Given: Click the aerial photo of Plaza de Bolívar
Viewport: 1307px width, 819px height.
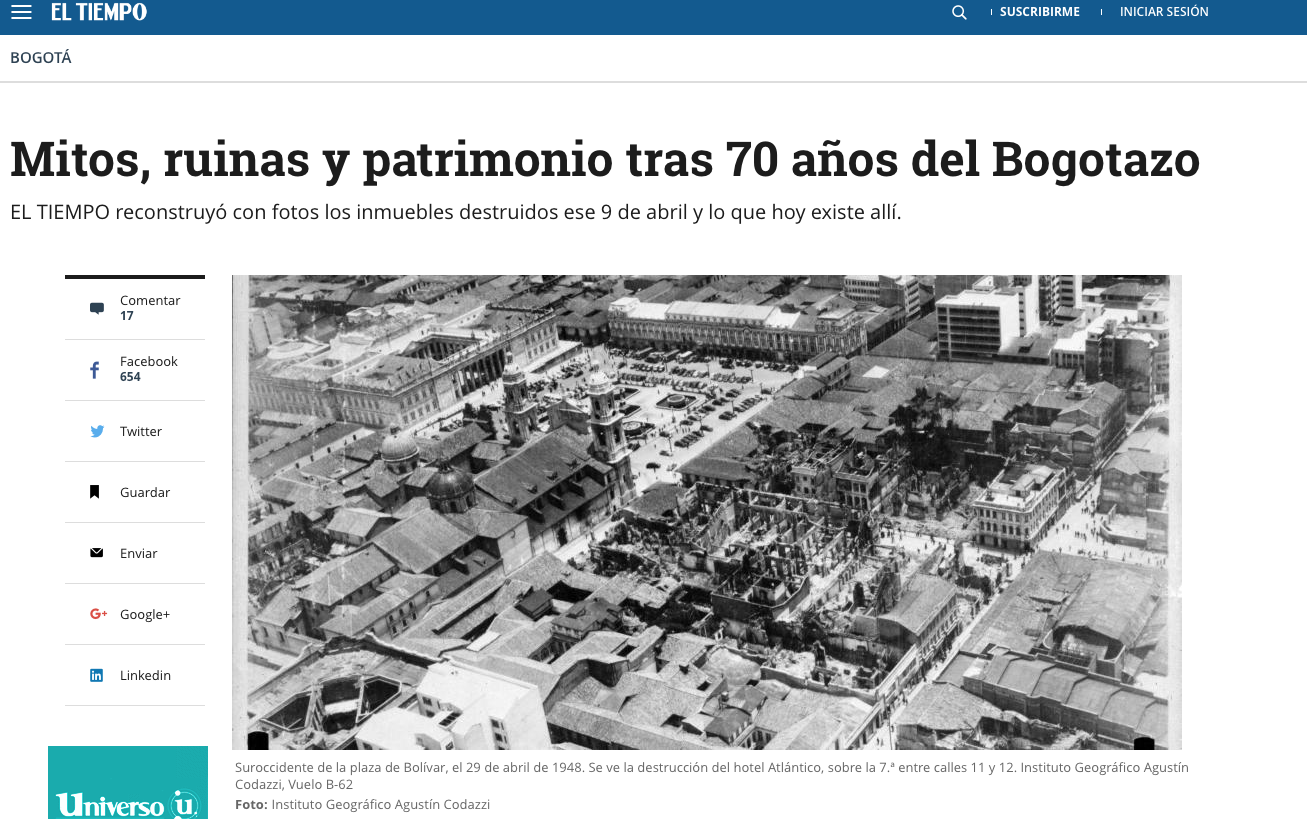Looking at the screenshot, I should (x=707, y=512).
